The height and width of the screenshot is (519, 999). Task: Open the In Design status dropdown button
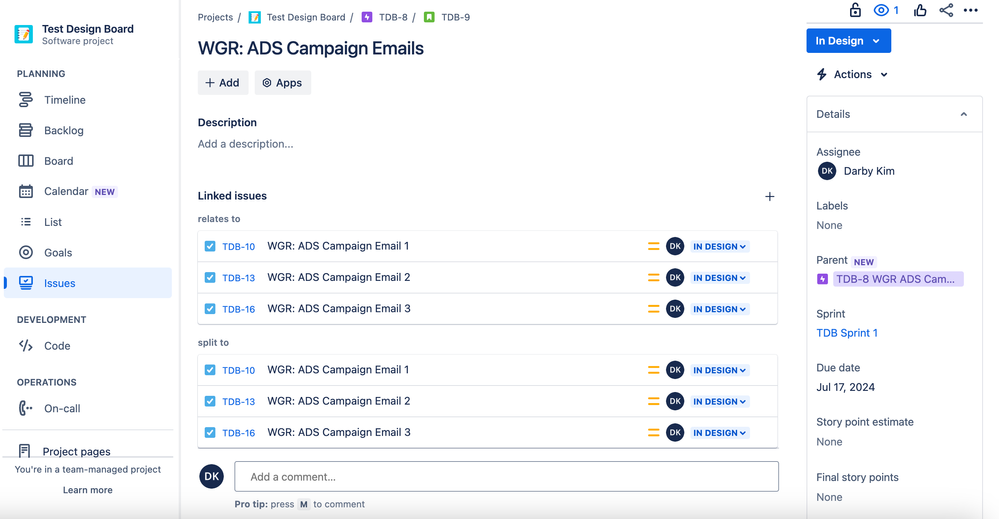[x=848, y=41]
